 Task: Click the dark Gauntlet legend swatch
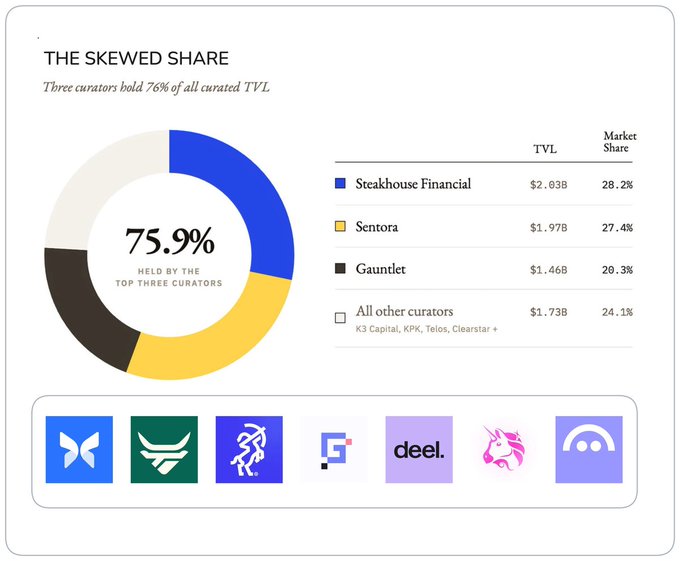(340, 268)
